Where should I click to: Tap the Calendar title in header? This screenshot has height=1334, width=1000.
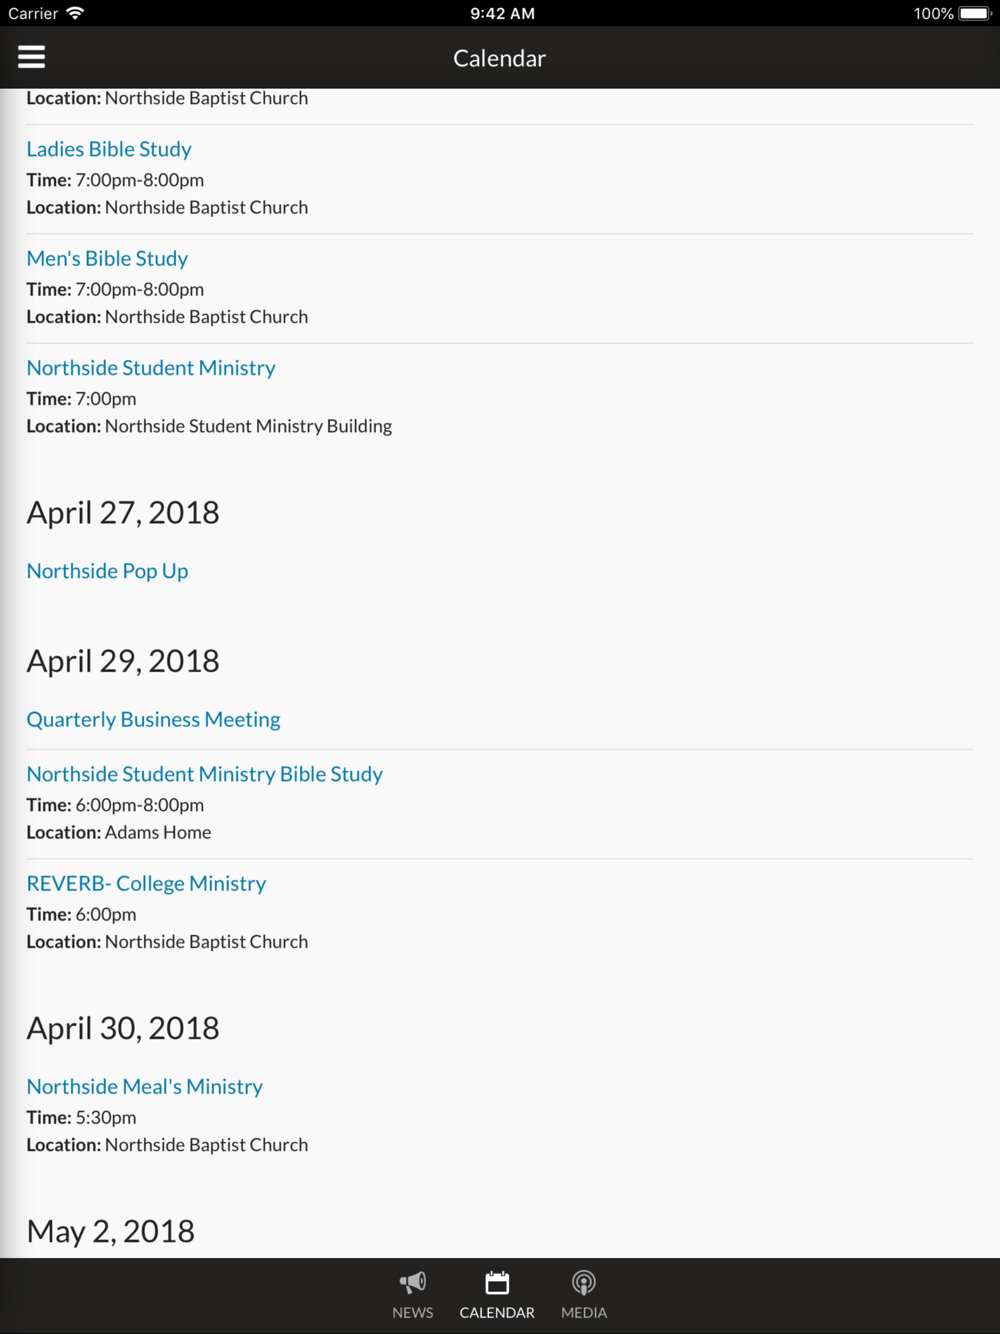click(x=500, y=58)
